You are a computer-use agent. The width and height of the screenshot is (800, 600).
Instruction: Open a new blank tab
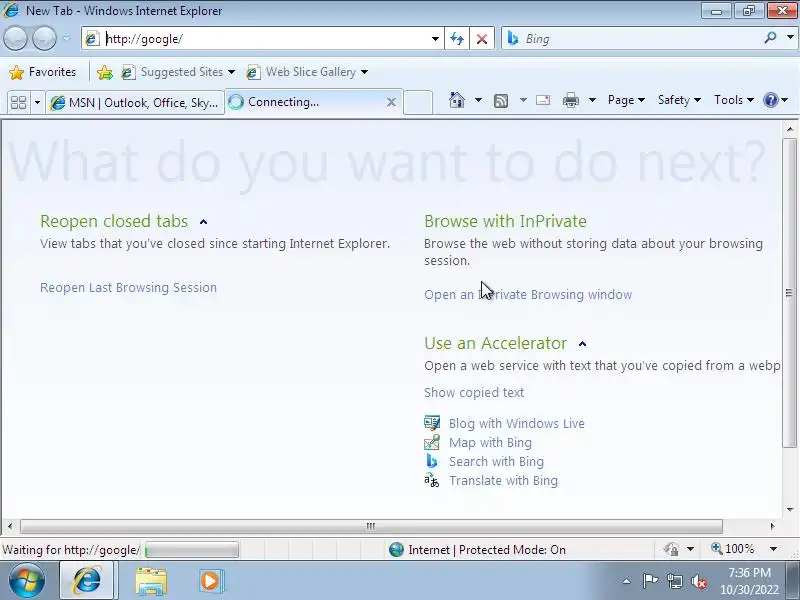tap(418, 102)
